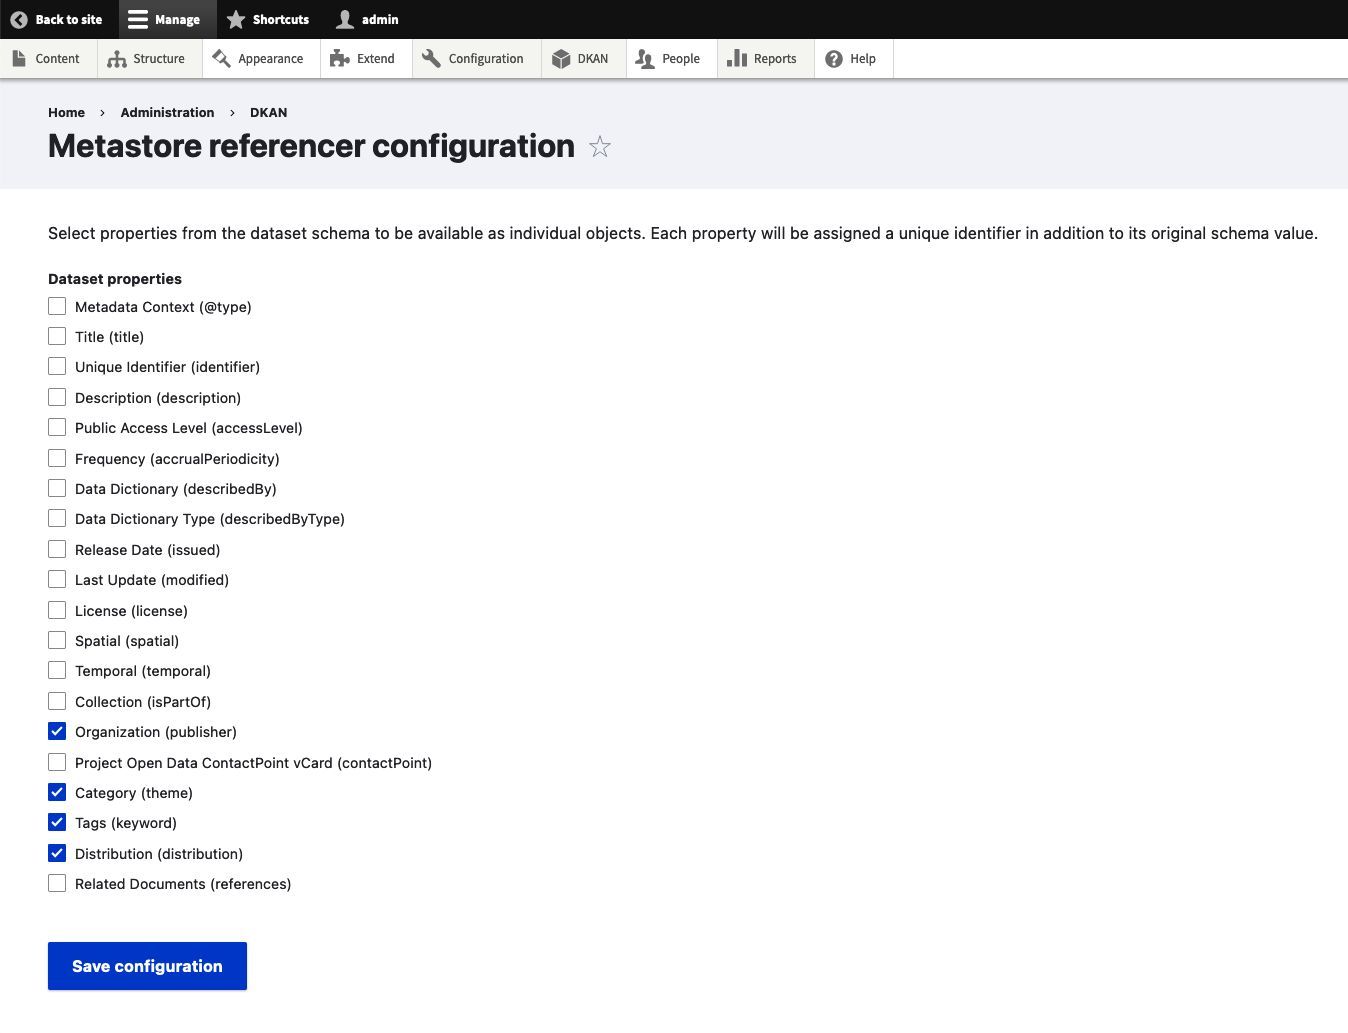
Task: Go to Administration breadcrumb link
Action: pos(167,113)
